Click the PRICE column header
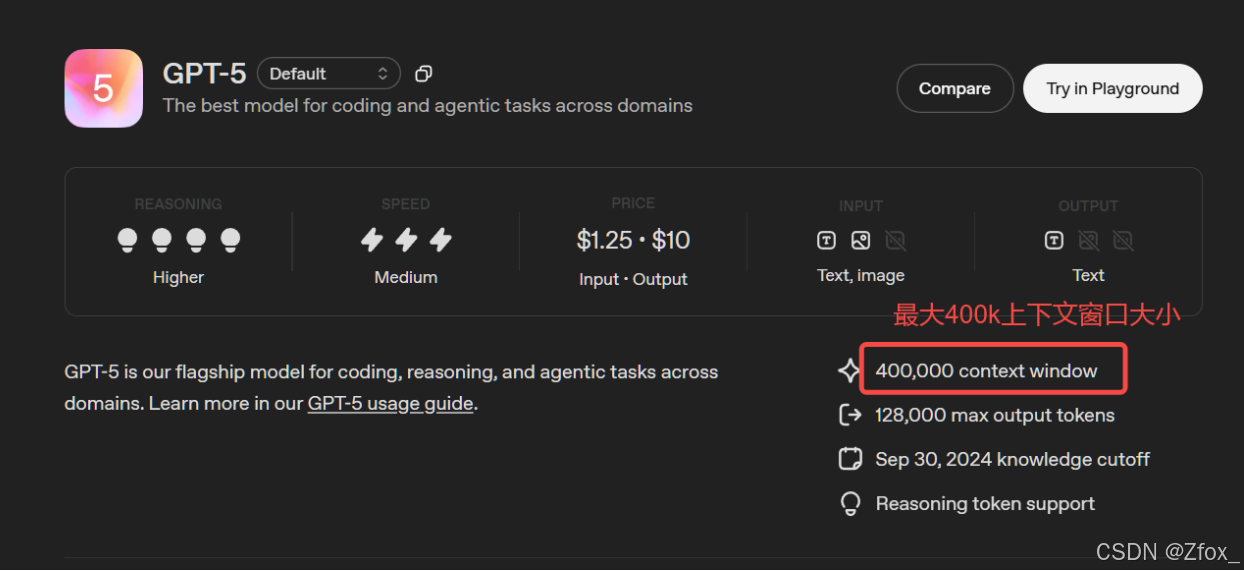This screenshot has height=572, width=1244. 633,203
